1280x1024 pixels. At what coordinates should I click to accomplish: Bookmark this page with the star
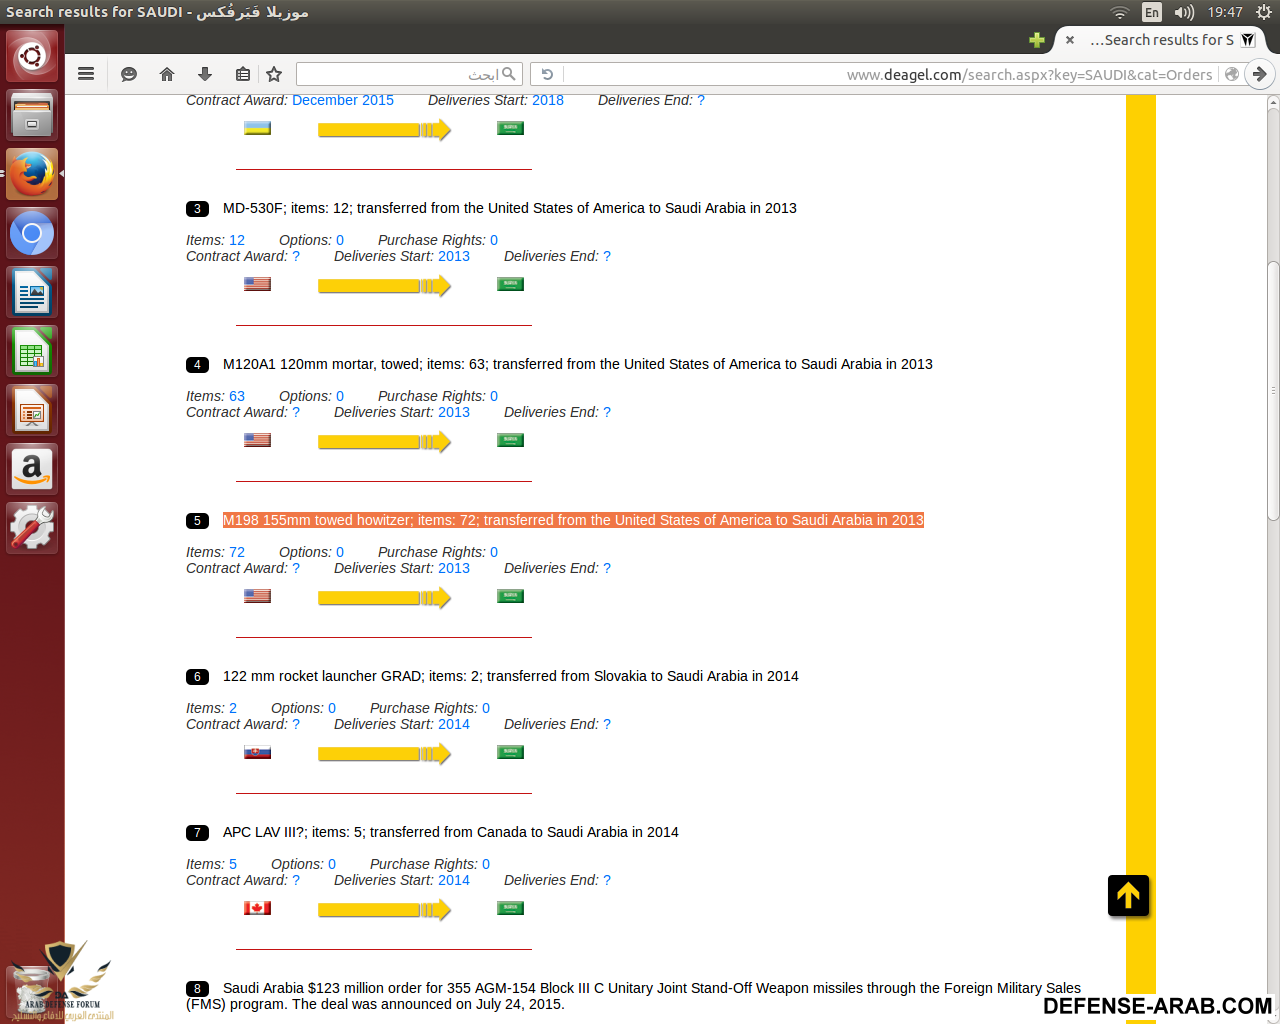point(274,74)
